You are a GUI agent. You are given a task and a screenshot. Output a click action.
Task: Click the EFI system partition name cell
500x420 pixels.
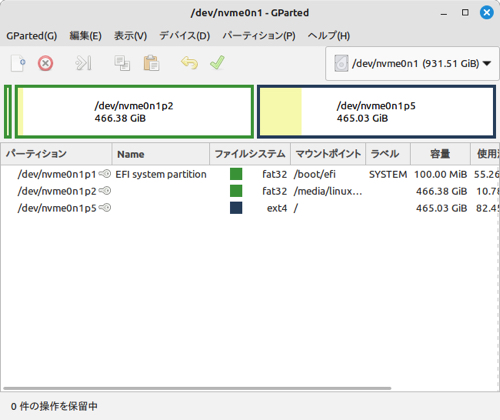click(161, 174)
